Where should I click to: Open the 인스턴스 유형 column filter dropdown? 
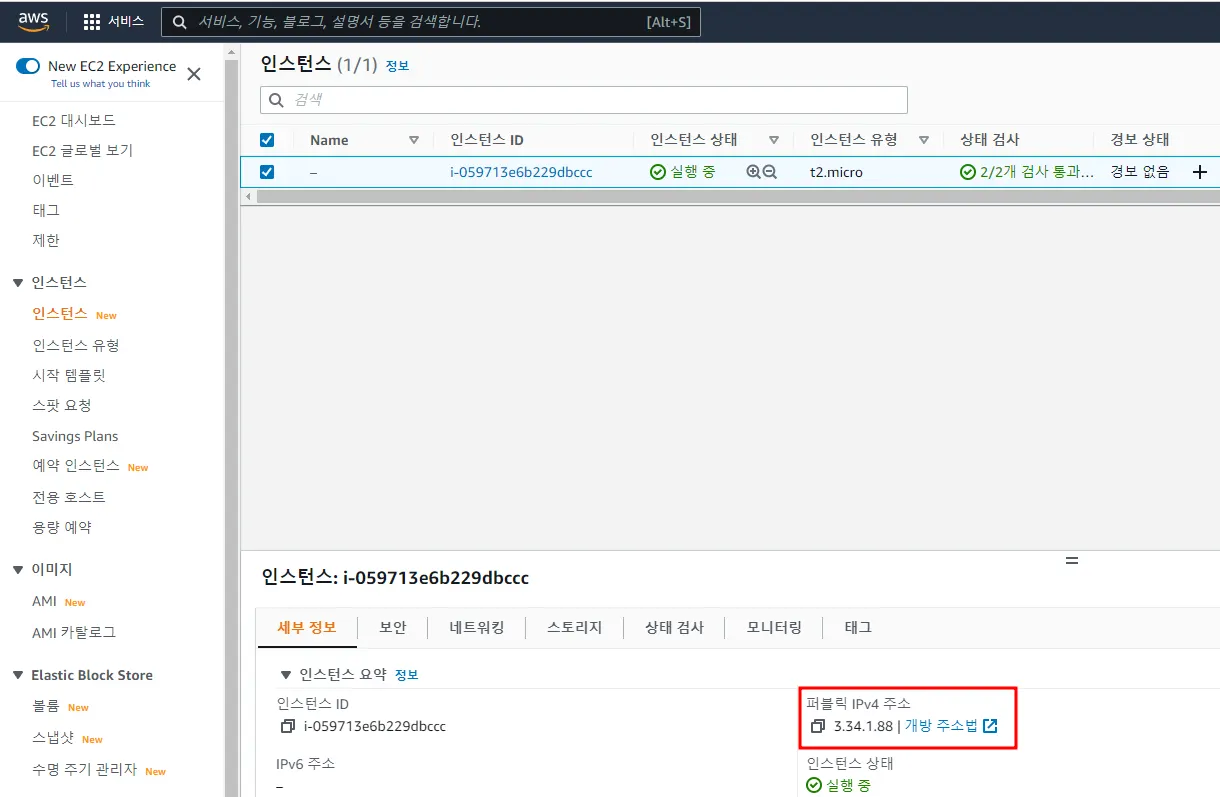click(x=924, y=140)
